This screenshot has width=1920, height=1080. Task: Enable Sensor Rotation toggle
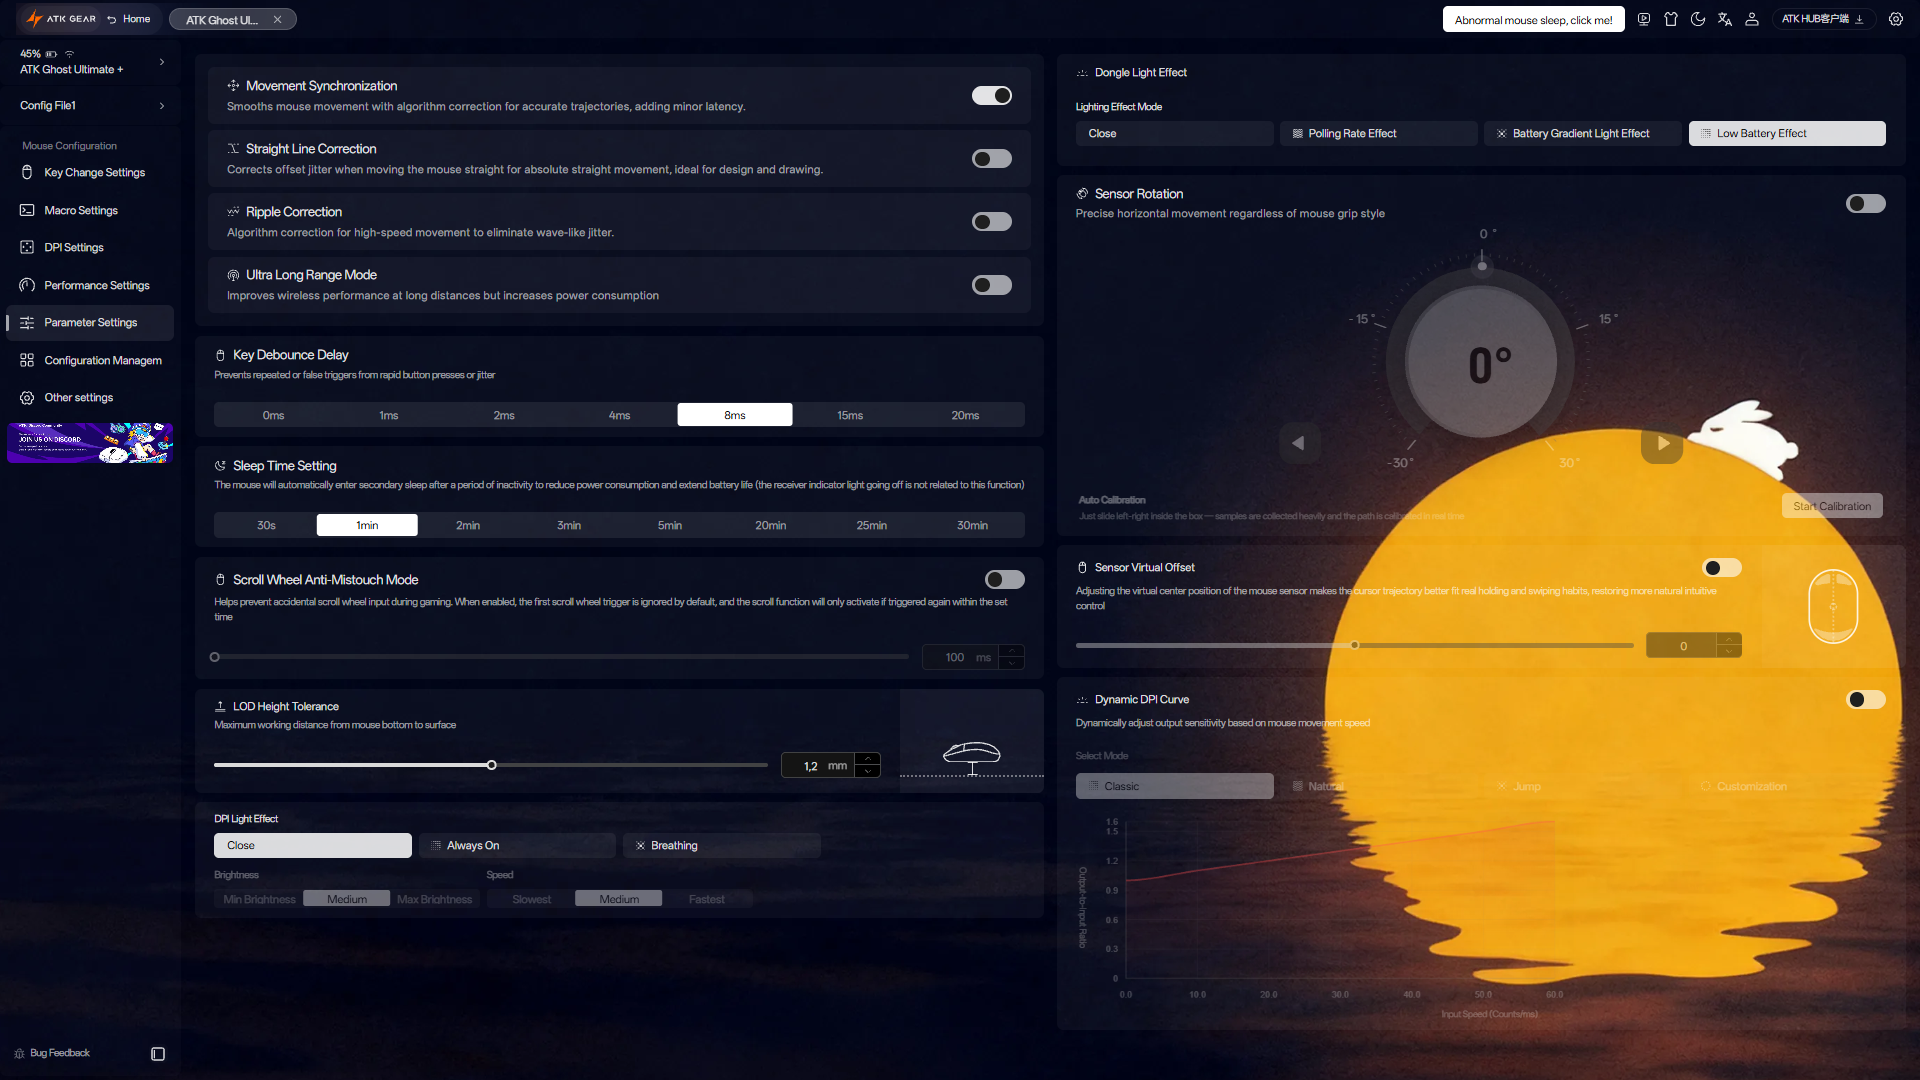1866,204
